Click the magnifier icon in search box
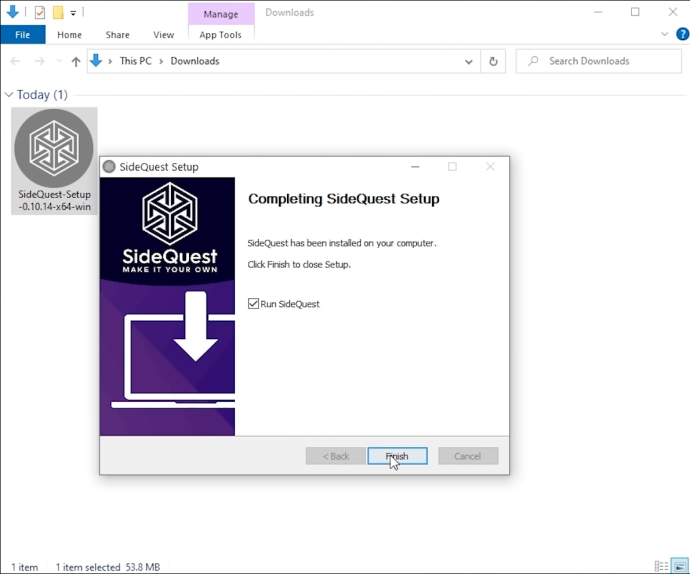The width and height of the screenshot is (690, 574). point(533,61)
